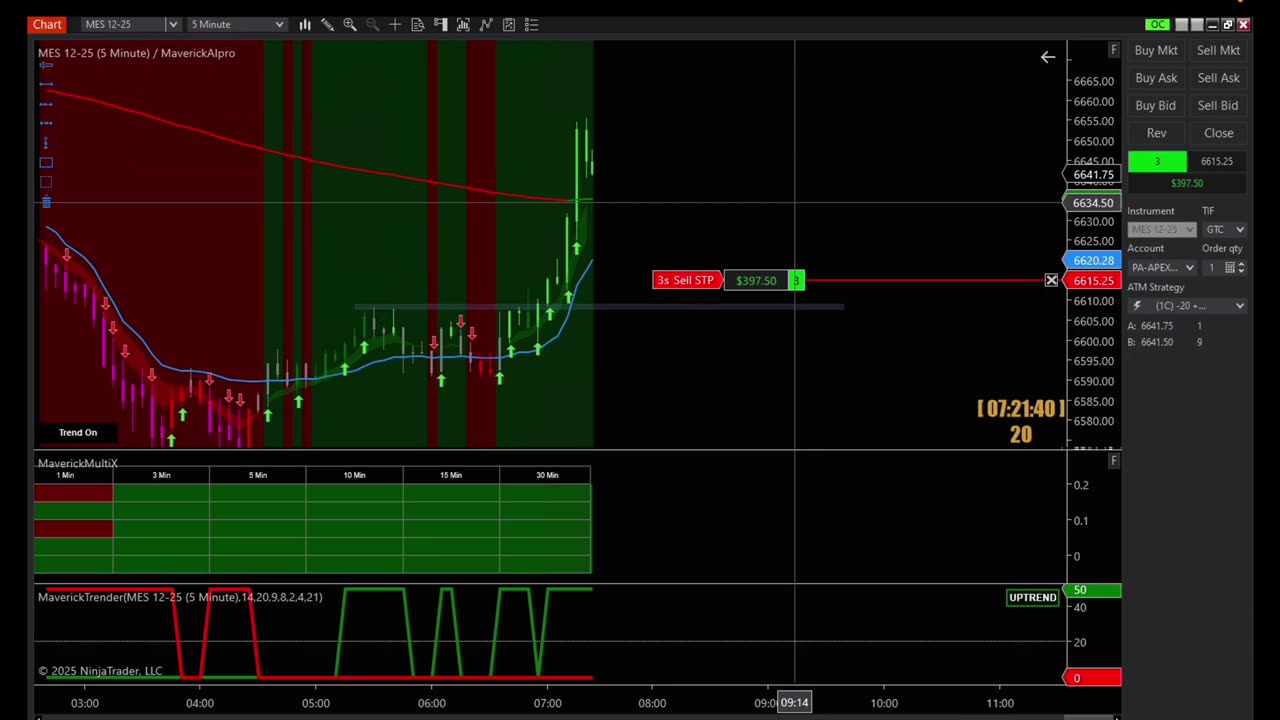Click the Close position button
This screenshot has height=720, width=1280.
pyautogui.click(x=1218, y=133)
